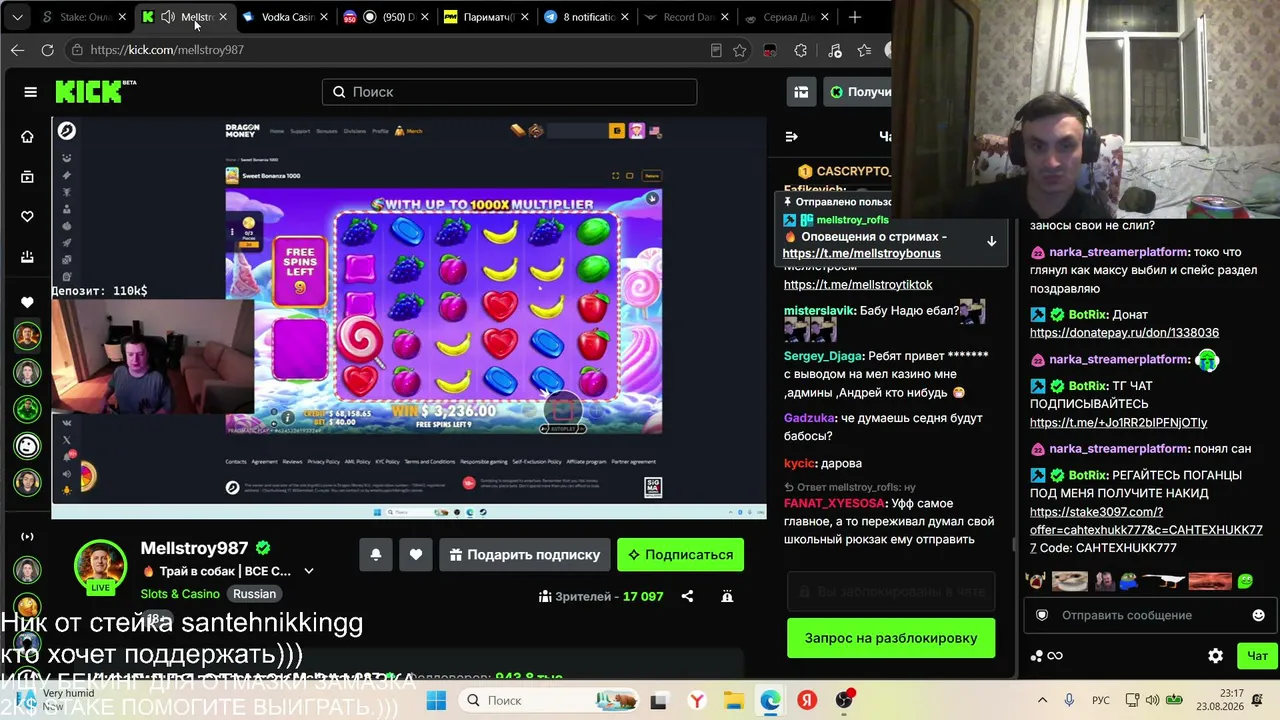
Task: Switch to the 8 notifications Telegram tab
Action: pos(584,17)
